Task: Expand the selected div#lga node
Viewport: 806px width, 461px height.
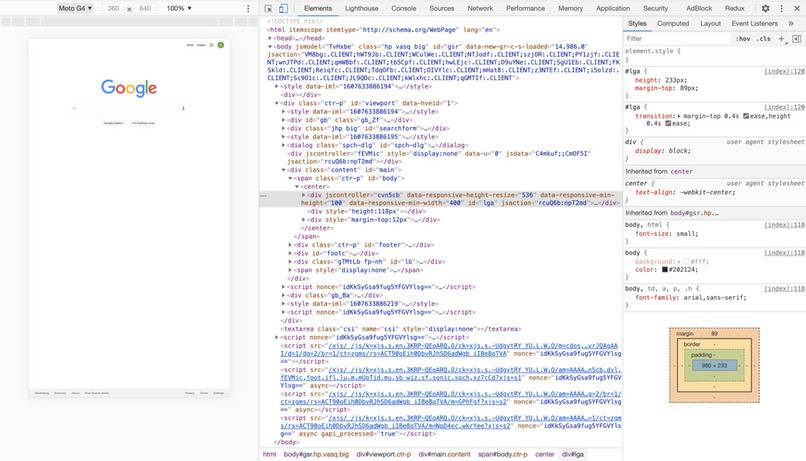Action: click(x=304, y=195)
